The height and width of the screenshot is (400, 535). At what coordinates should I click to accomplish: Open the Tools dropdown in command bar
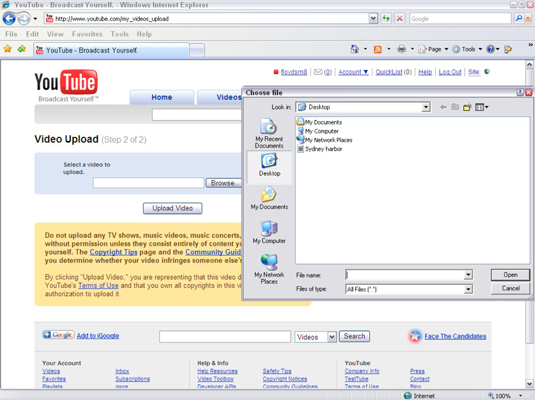(x=467, y=49)
